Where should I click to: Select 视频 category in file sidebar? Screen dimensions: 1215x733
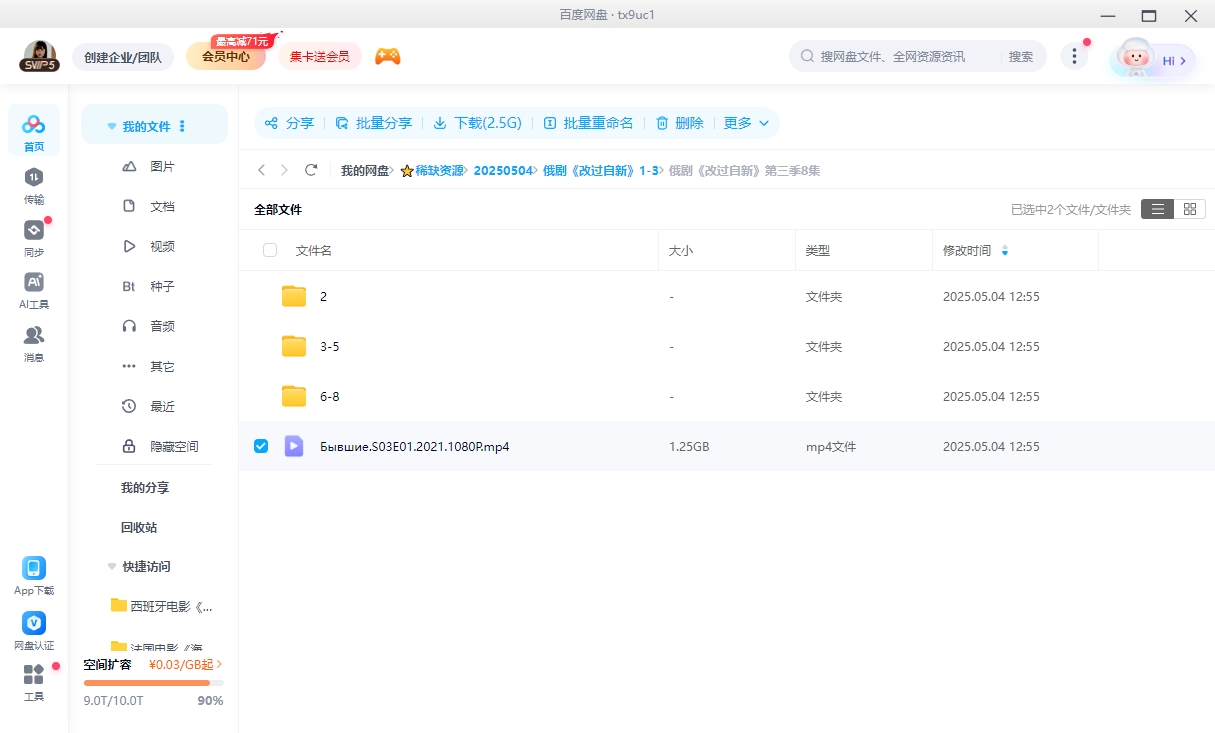(162, 246)
